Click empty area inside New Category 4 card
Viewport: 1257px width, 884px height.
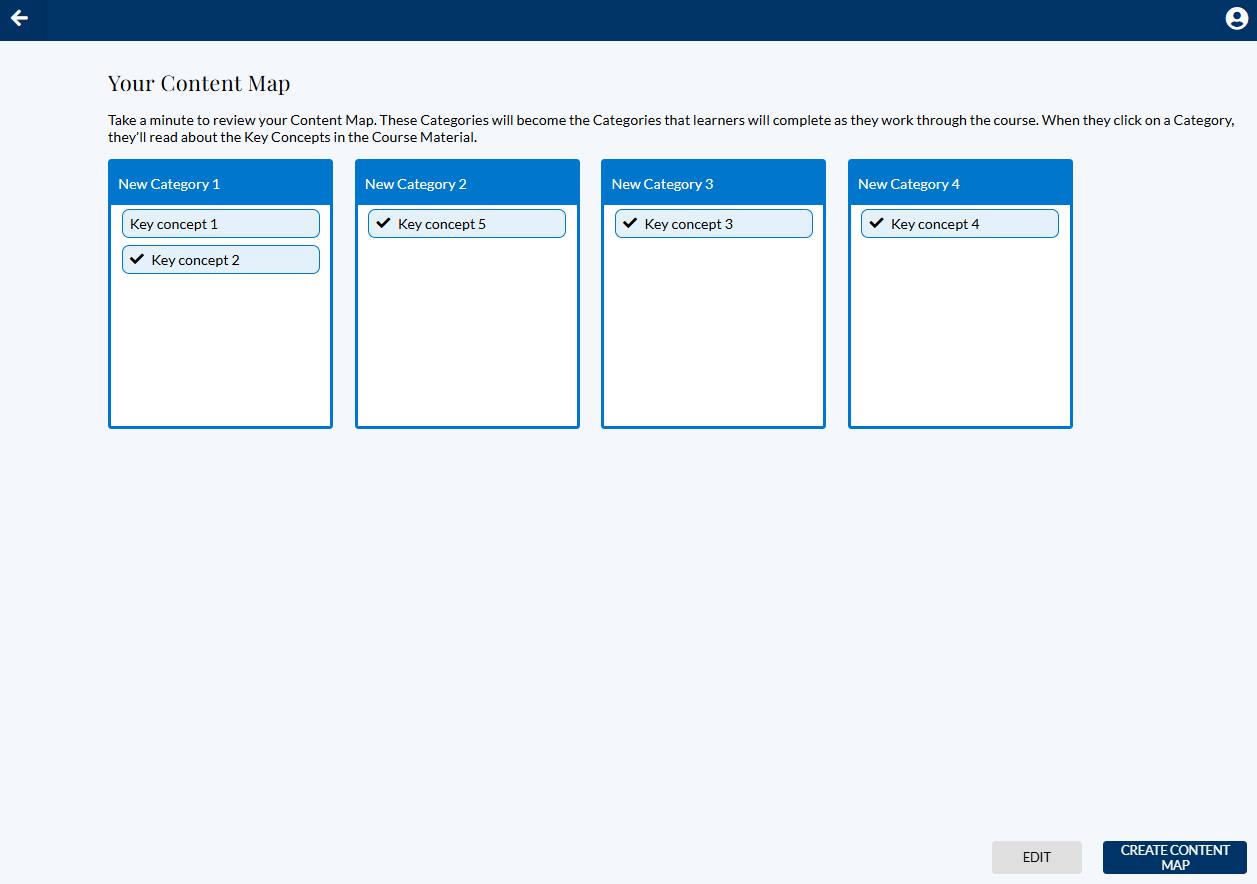tap(960, 330)
